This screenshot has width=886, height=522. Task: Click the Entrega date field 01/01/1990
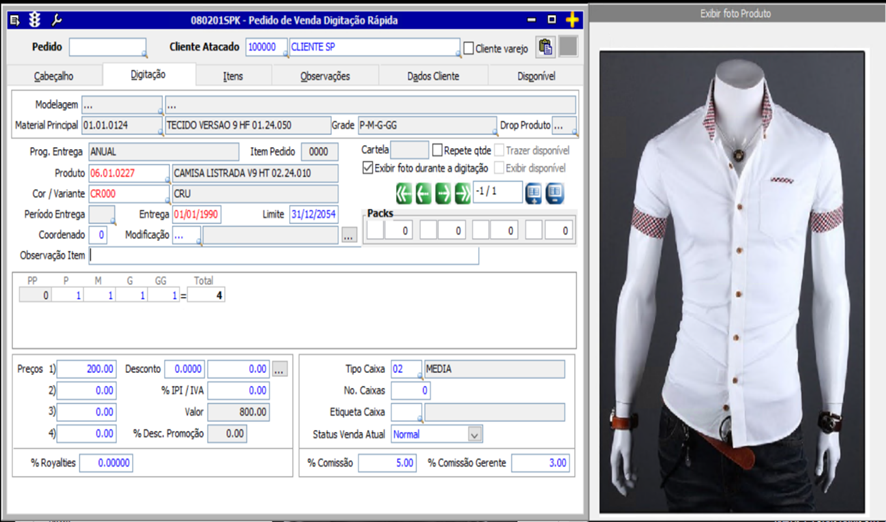click(x=197, y=215)
